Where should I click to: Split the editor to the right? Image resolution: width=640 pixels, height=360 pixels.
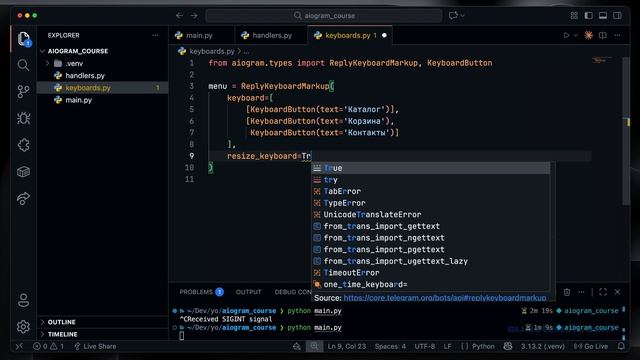coord(603,36)
